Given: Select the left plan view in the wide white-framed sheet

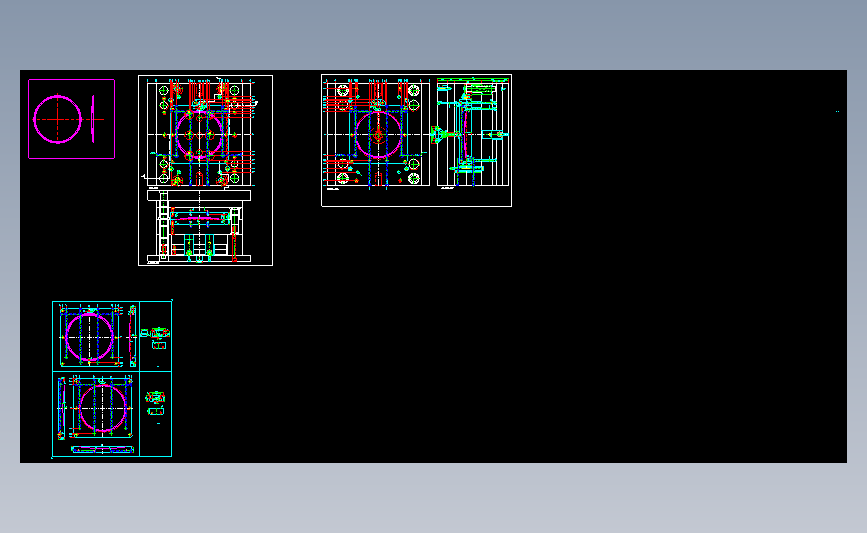Looking at the screenshot, I should pos(377,134).
